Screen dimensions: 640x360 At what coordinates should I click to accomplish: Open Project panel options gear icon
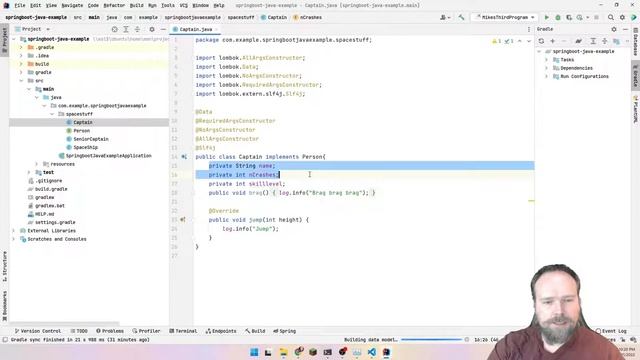pyautogui.click(x=152, y=29)
